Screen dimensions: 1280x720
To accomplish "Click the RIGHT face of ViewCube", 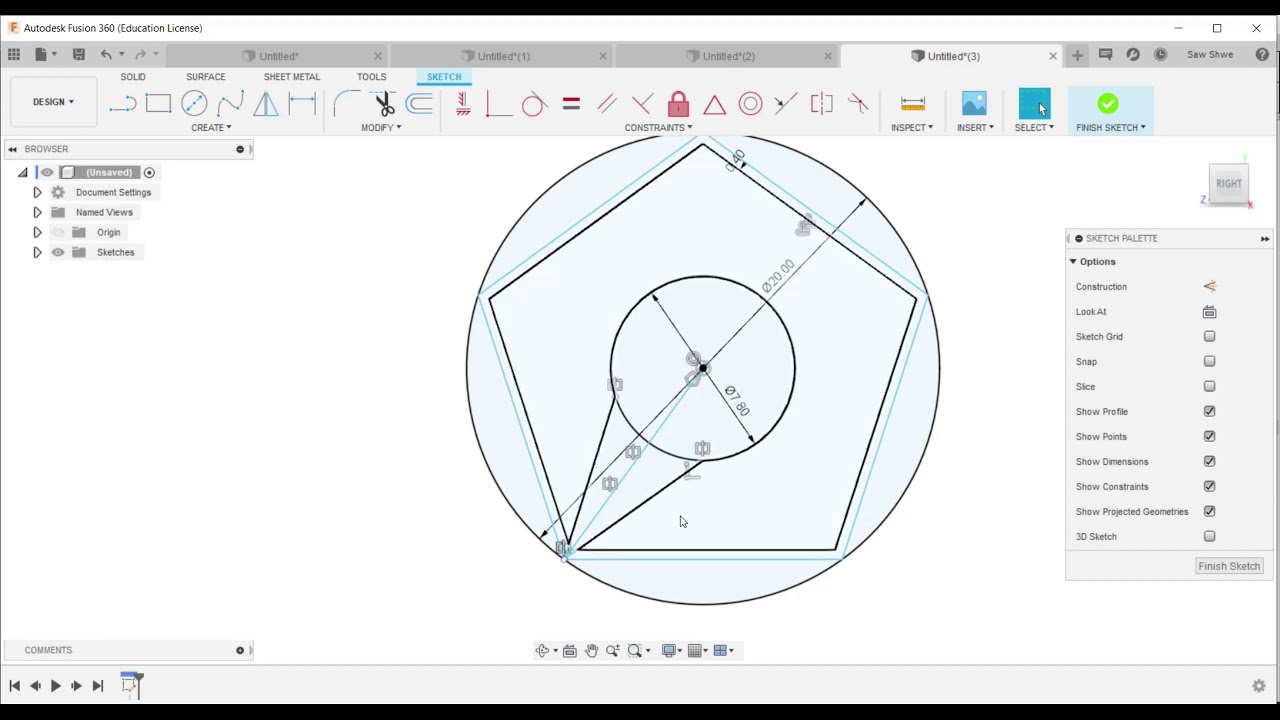I will click(x=1229, y=183).
